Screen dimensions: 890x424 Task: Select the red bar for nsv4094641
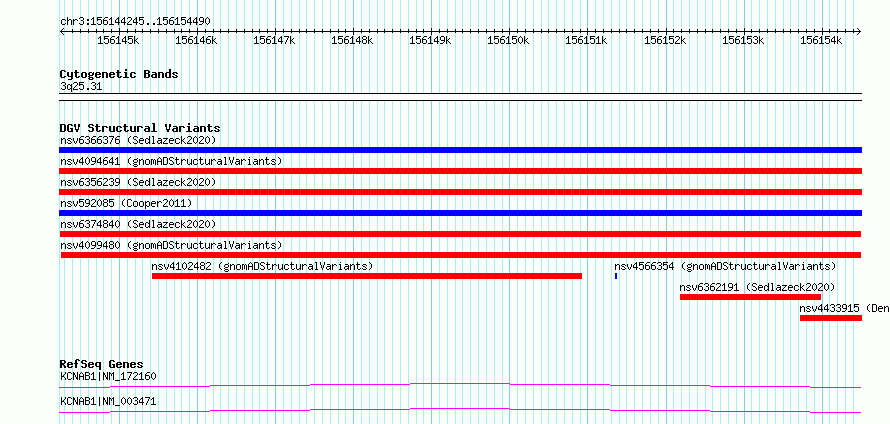pyautogui.click(x=460, y=171)
